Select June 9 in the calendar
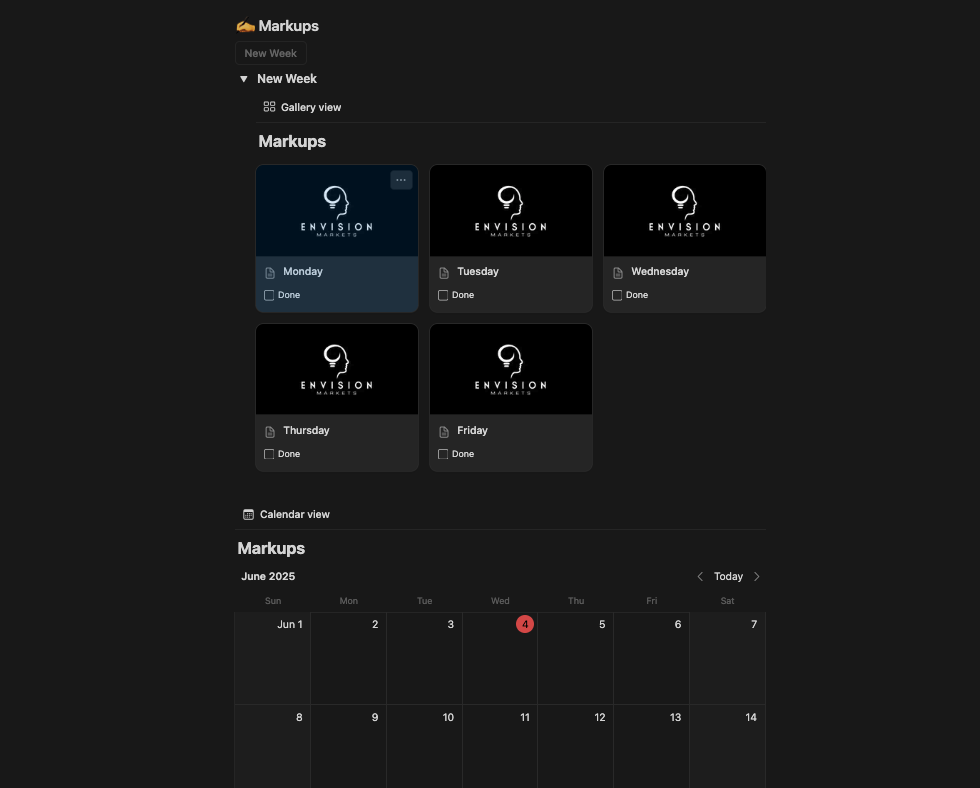 click(348, 747)
